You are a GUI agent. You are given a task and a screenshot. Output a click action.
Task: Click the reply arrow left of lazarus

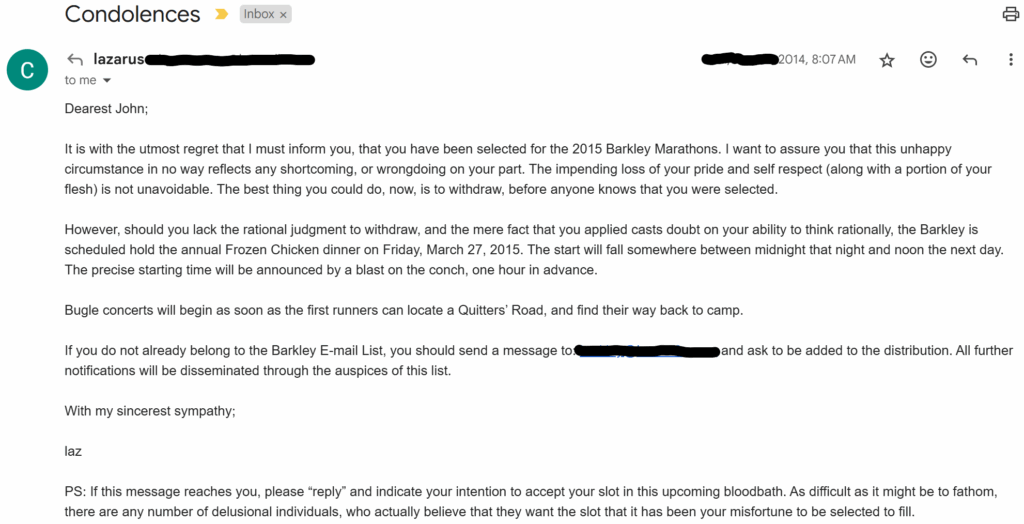click(x=75, y=59)
